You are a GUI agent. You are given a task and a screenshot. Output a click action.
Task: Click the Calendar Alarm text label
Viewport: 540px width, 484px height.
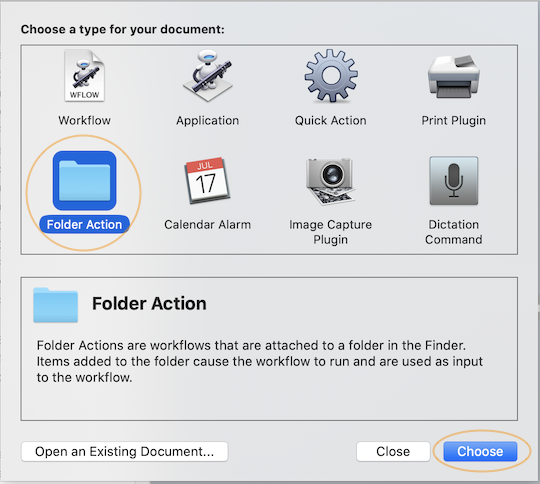208,225
